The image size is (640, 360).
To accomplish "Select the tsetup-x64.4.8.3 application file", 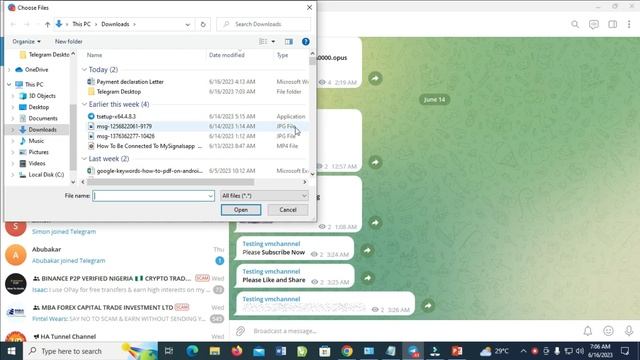I will (116, 117).
